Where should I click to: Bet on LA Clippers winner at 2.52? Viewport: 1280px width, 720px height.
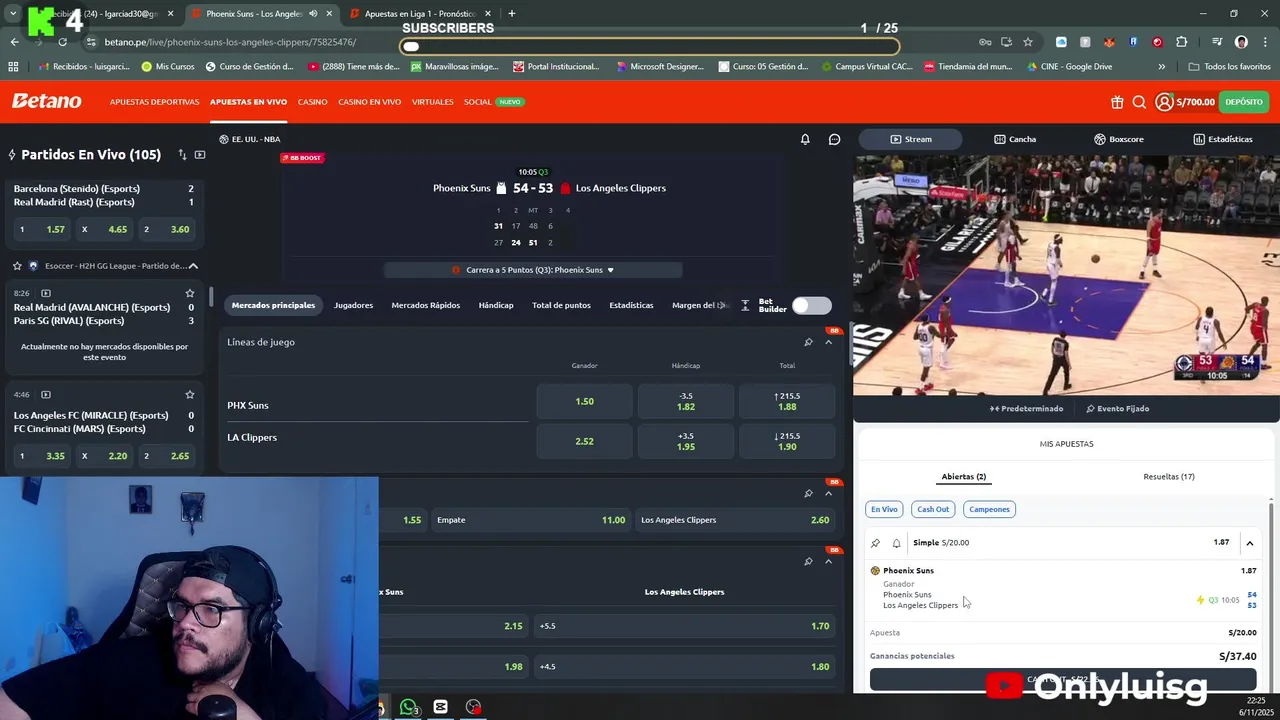pyautogui.click(x=585, y=441)
